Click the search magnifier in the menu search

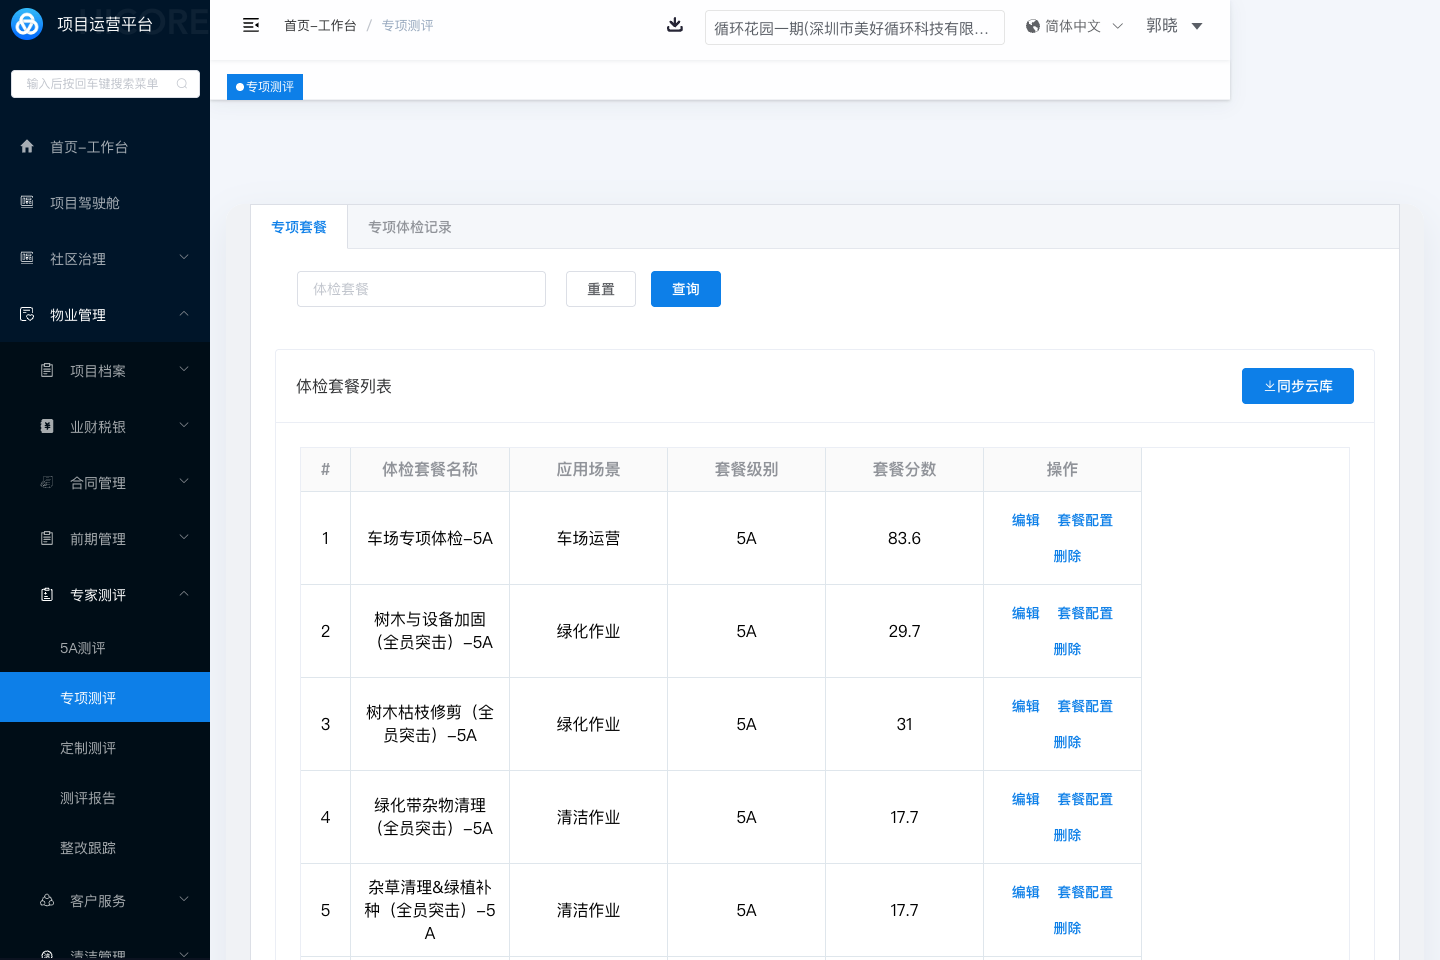182,84
